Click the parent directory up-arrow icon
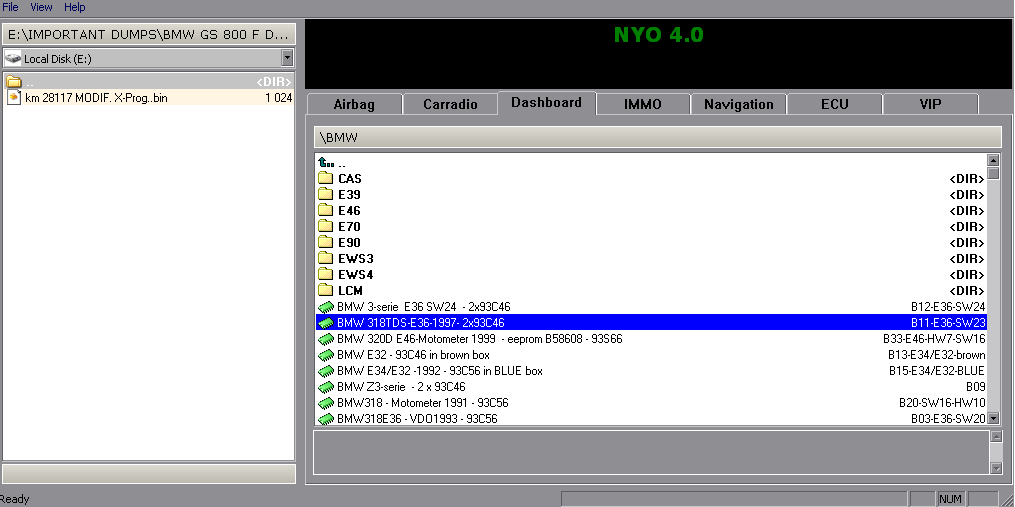 click(325, 163)
